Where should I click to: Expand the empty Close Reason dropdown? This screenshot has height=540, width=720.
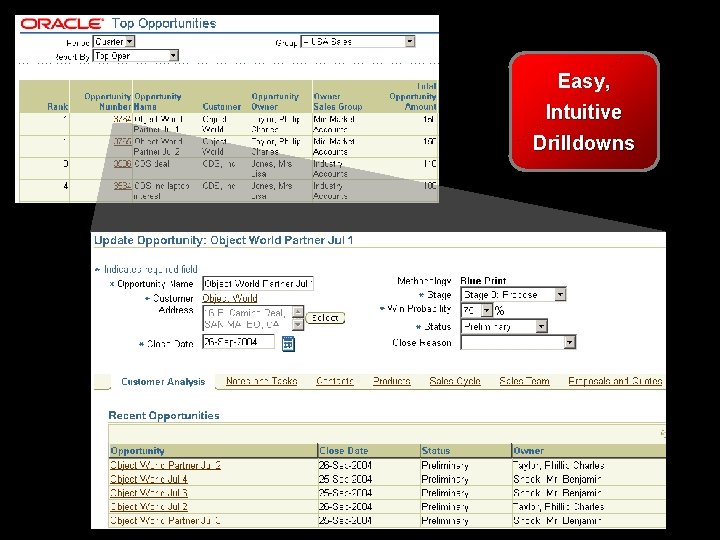(518, 342)
